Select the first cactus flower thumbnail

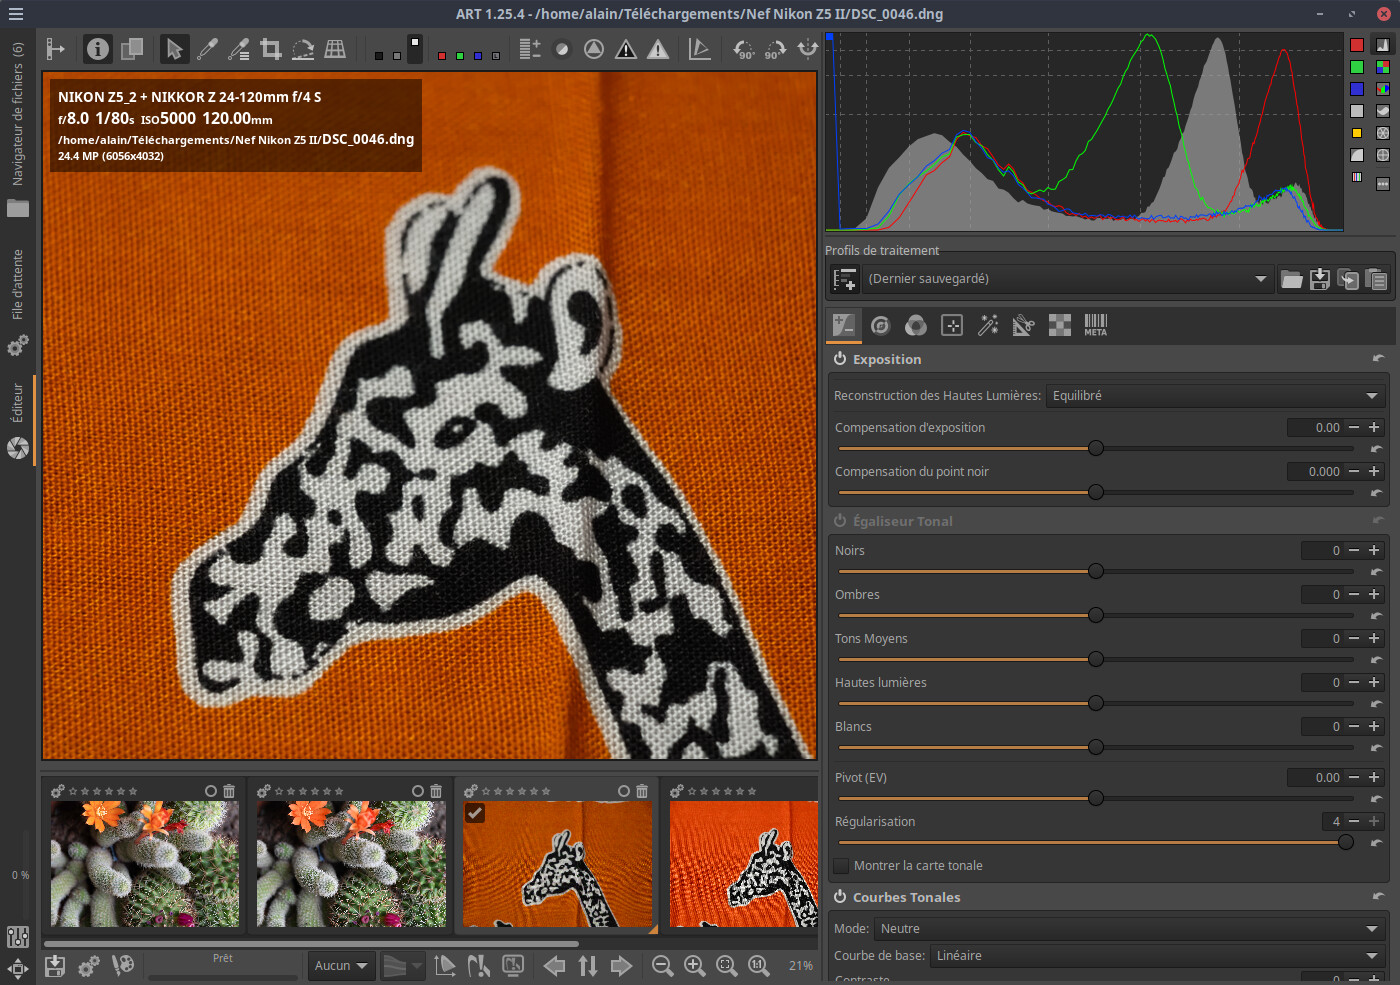(145, 864)
